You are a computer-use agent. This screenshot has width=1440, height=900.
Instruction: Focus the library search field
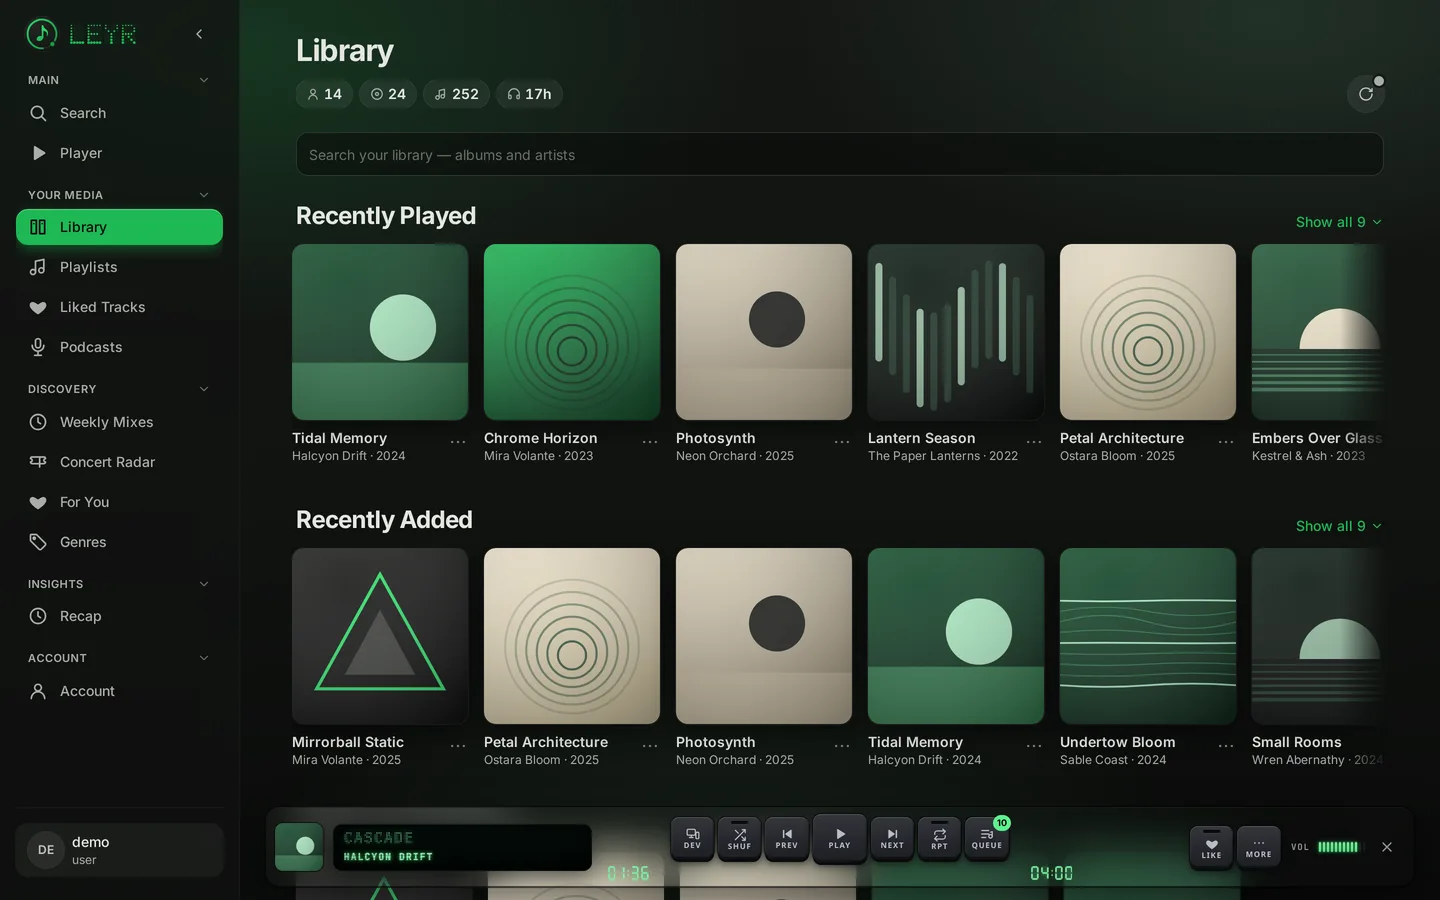tap(839, 155)
